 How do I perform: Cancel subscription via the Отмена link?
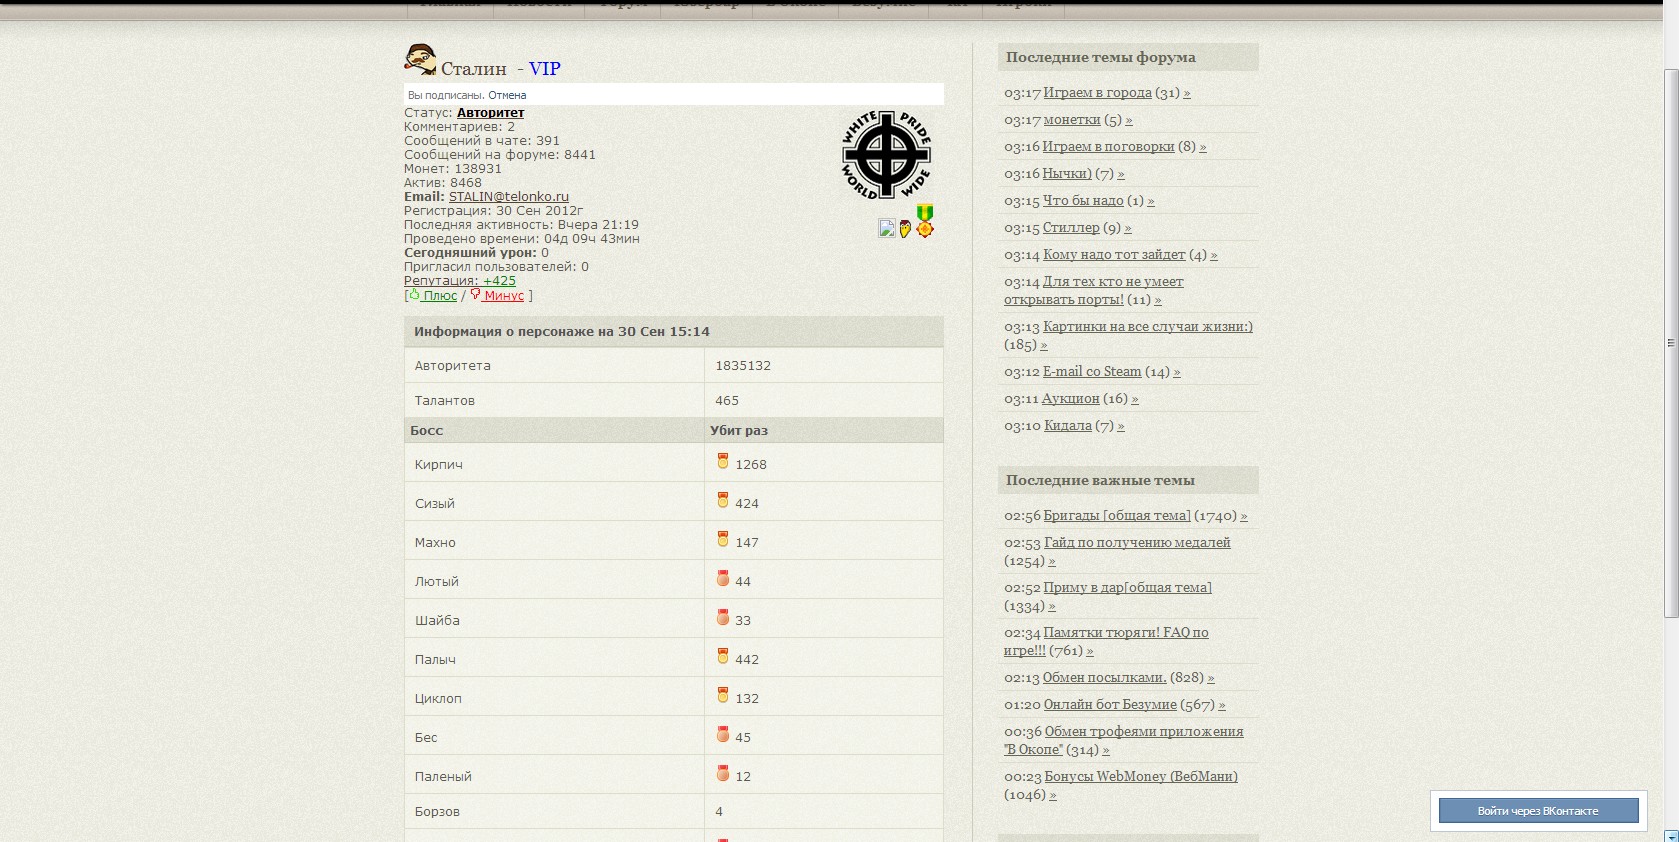tap(507, 95)
